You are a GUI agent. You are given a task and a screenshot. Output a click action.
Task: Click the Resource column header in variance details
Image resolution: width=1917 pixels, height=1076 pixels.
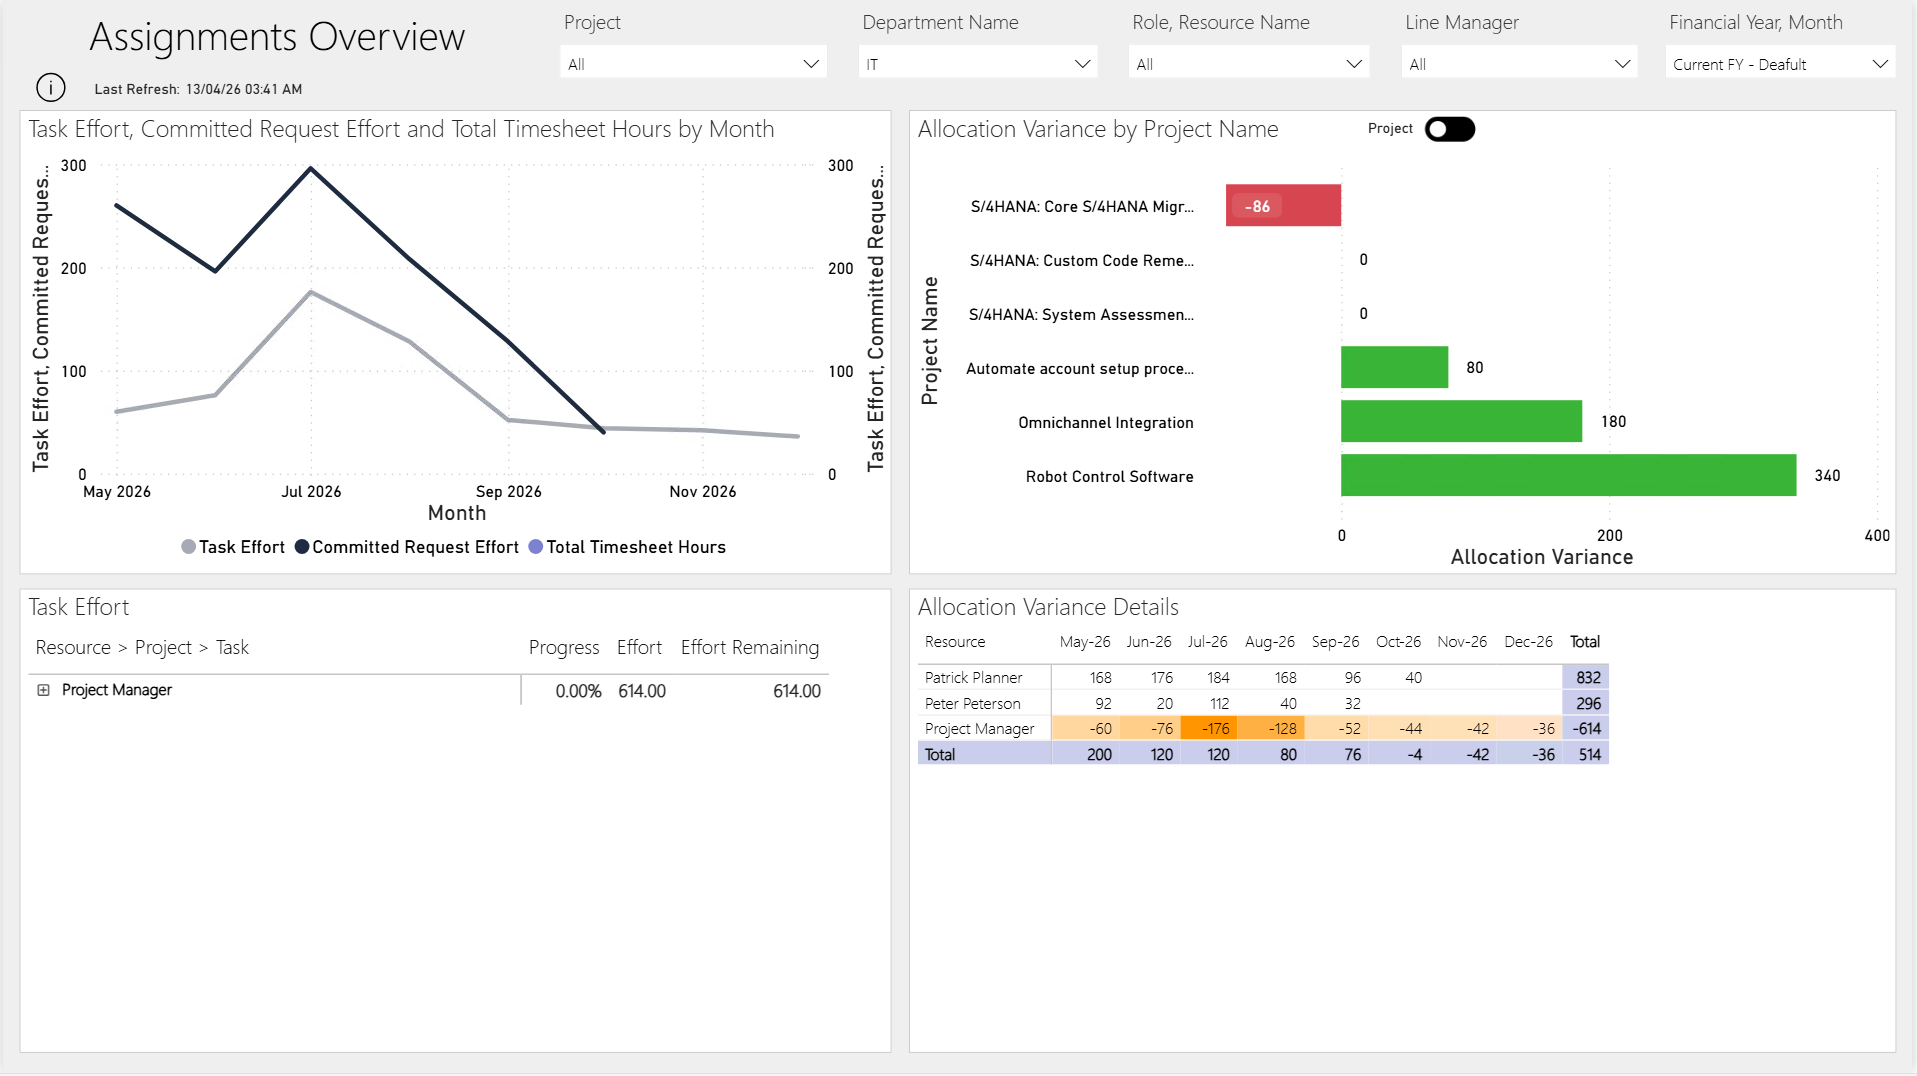coord(954,642)
